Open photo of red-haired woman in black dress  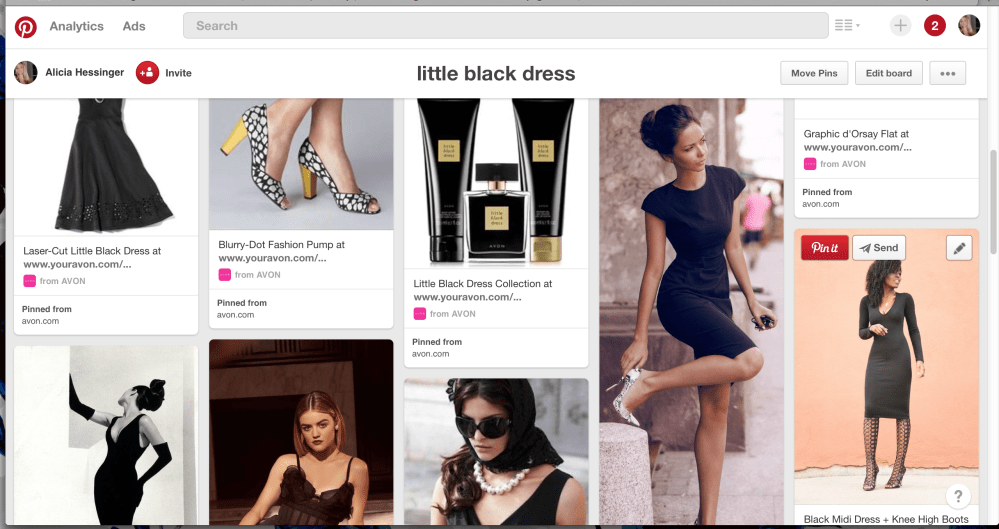[301, 432]
